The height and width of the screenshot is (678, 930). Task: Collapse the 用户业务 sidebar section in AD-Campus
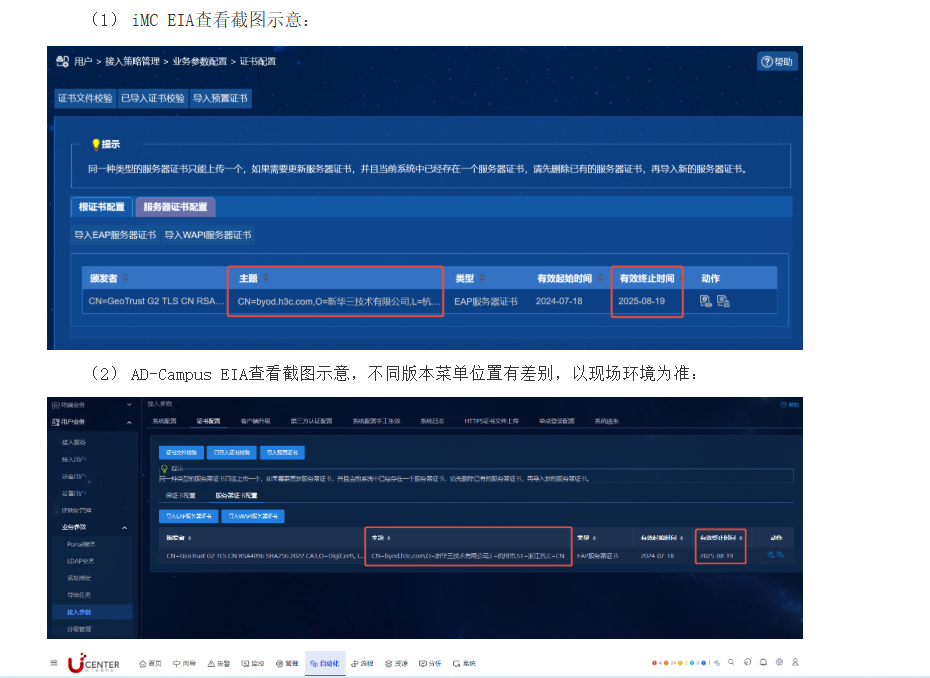pyautogui.click(x=129, y=422)
